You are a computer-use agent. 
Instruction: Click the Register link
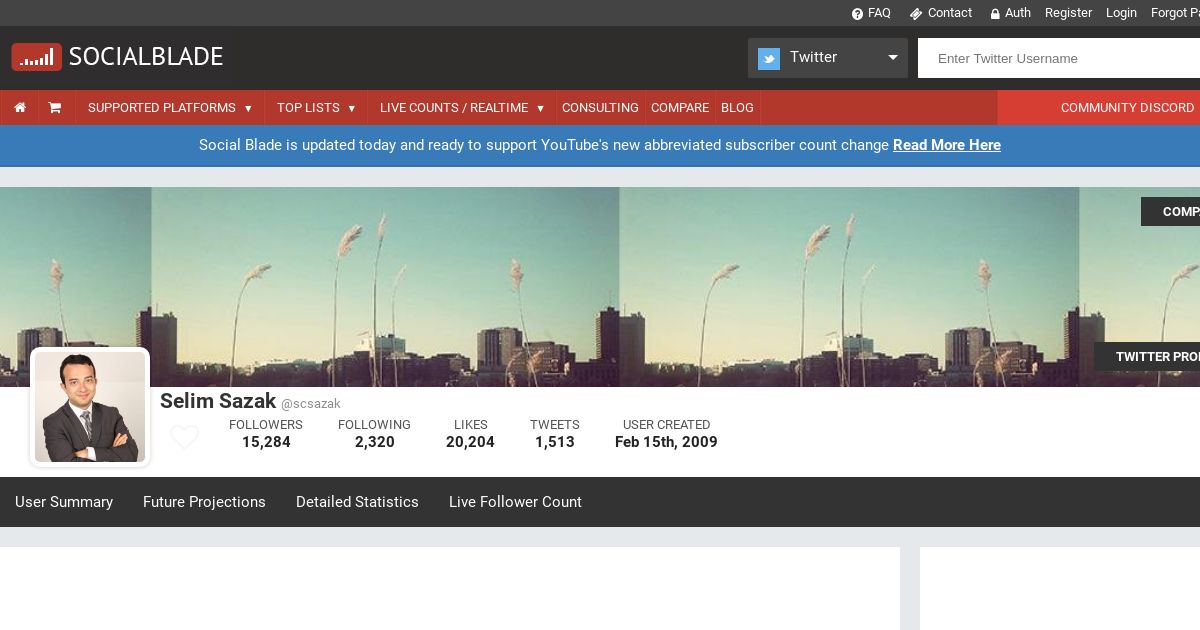[x=1068, y=13]
